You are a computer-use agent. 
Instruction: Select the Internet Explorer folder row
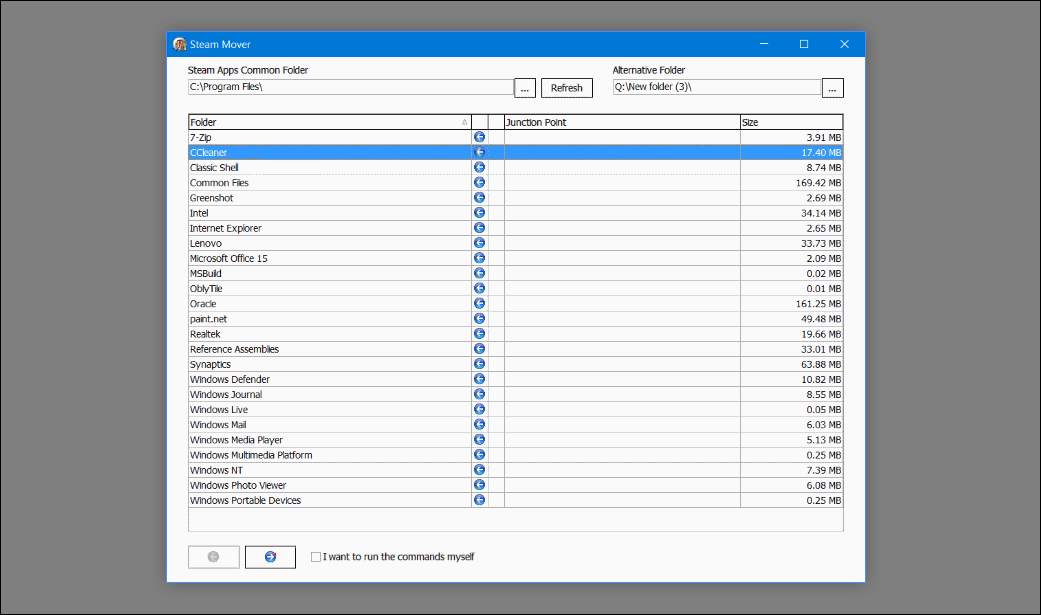click(515, 228)
